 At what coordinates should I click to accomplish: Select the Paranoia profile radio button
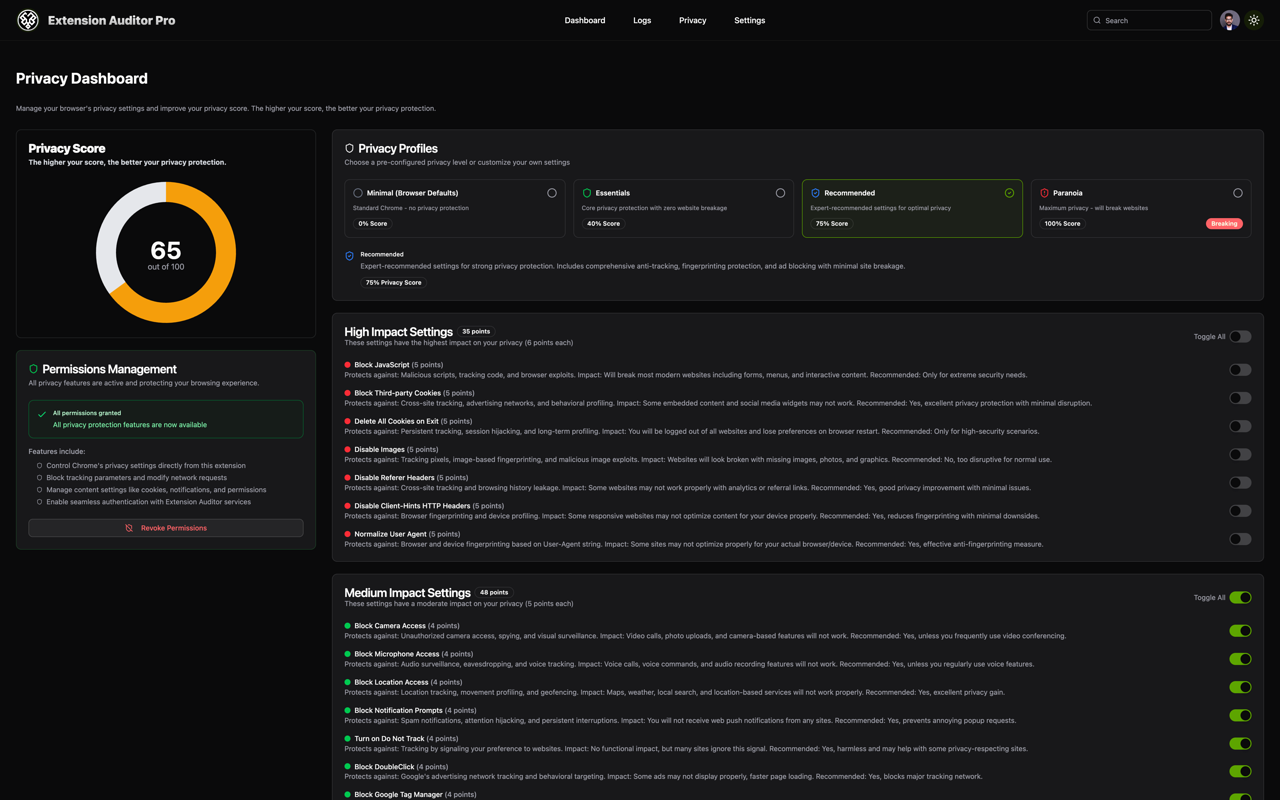click(x=1238, y=193)
